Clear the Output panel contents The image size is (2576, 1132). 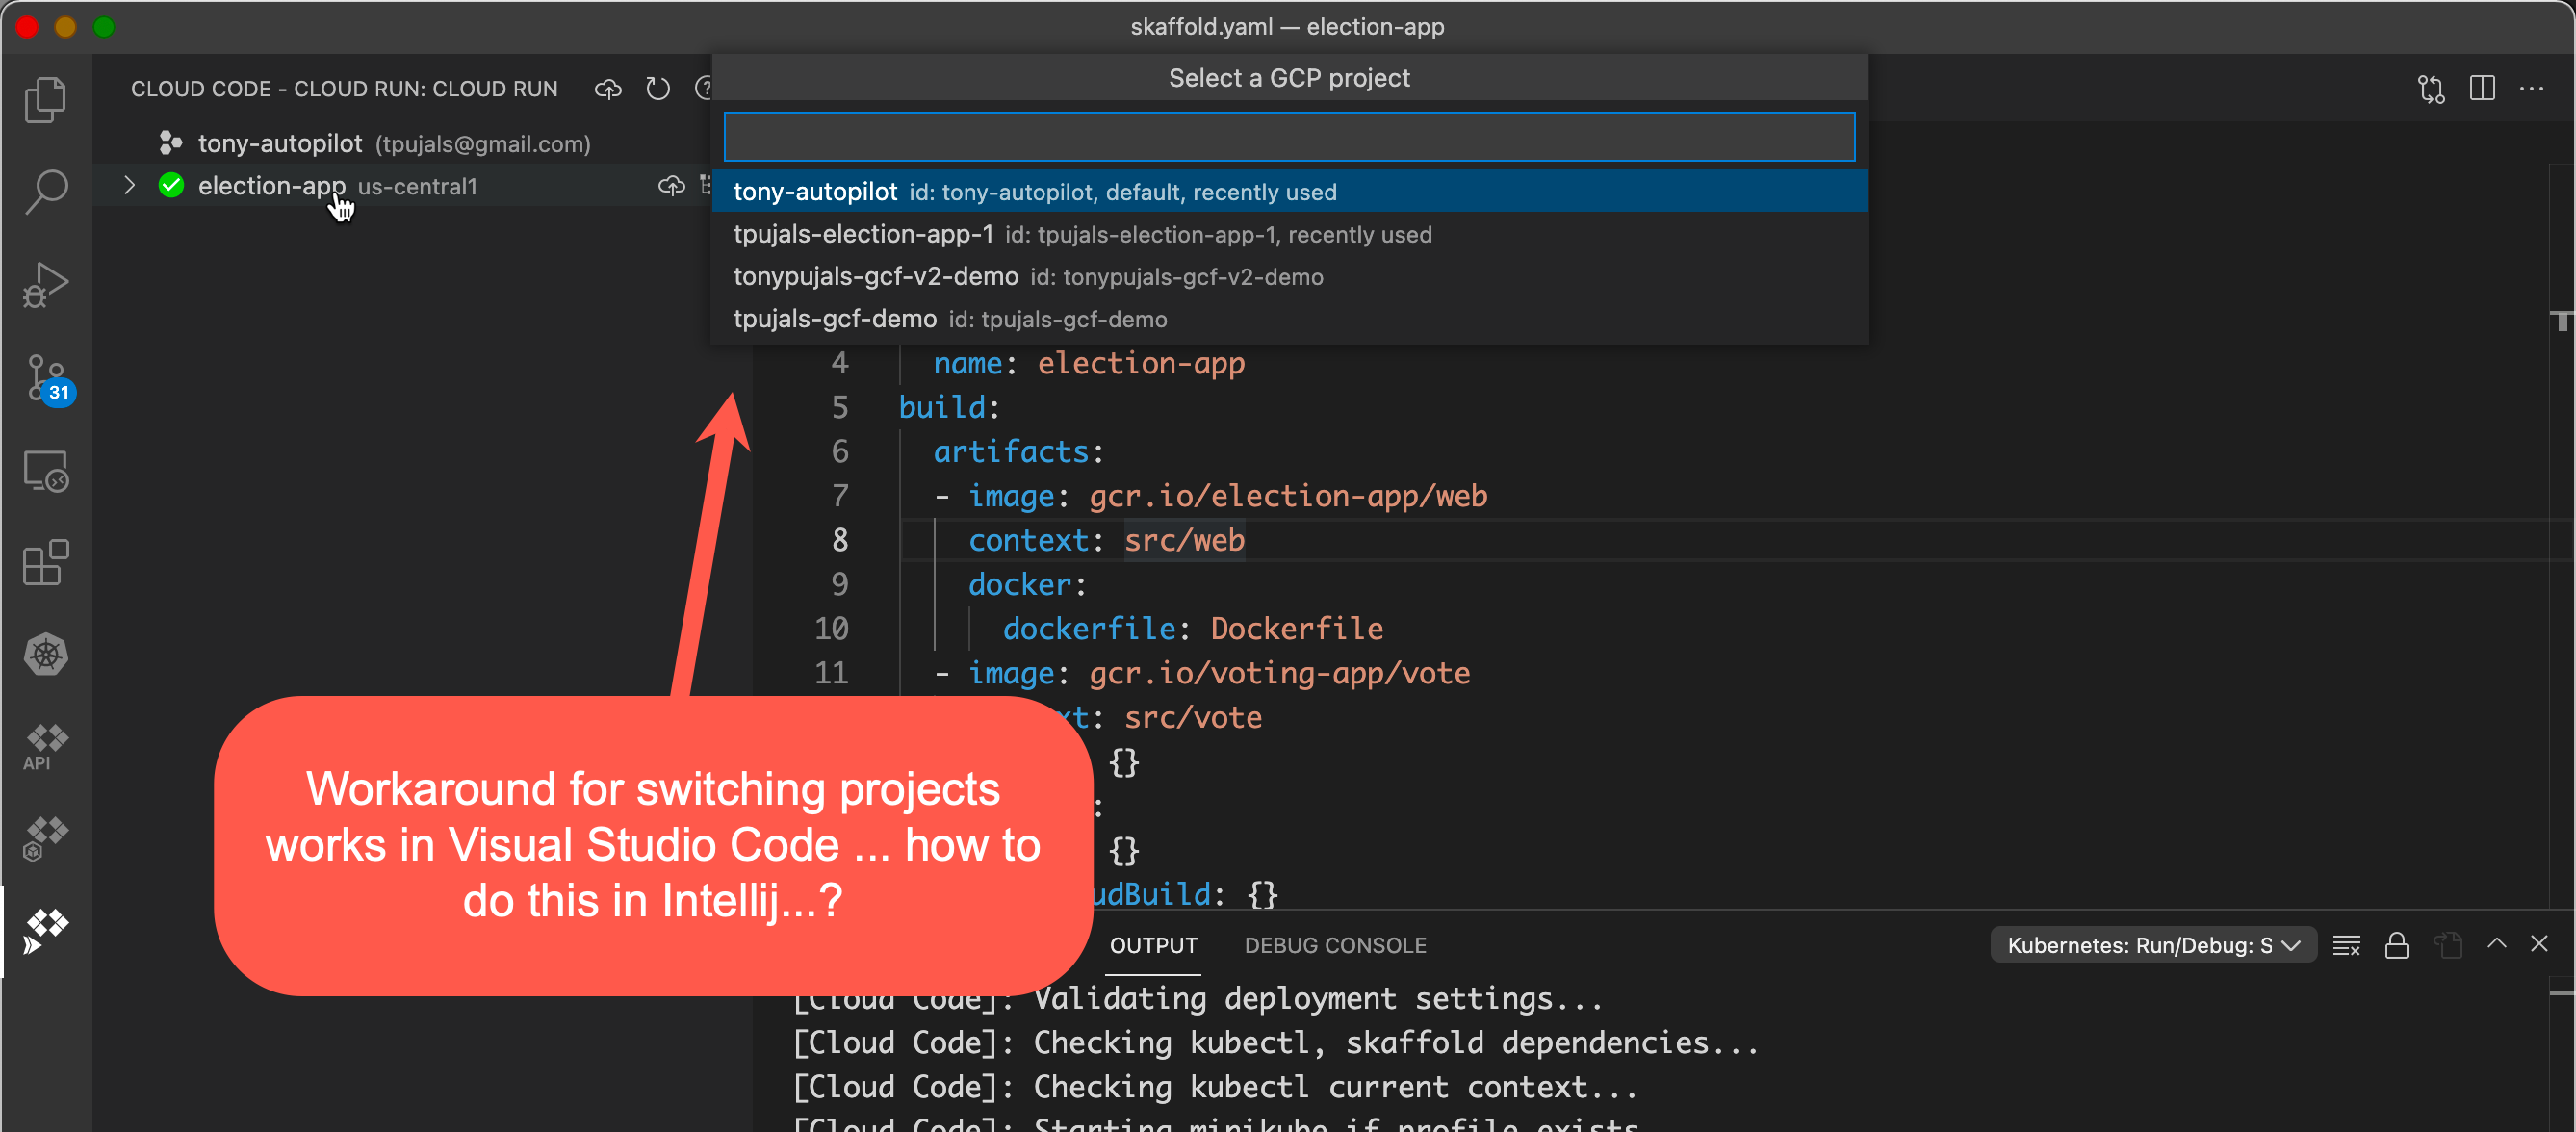(2346, 944)
